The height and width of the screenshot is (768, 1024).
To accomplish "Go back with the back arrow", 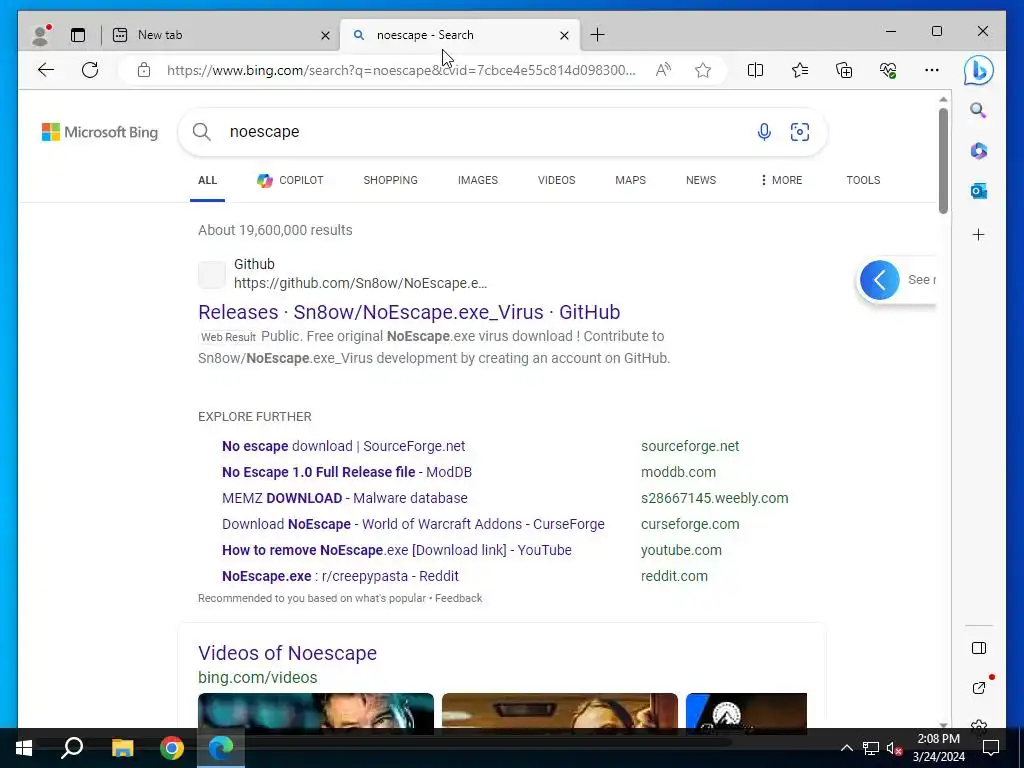I will (46, 70).
